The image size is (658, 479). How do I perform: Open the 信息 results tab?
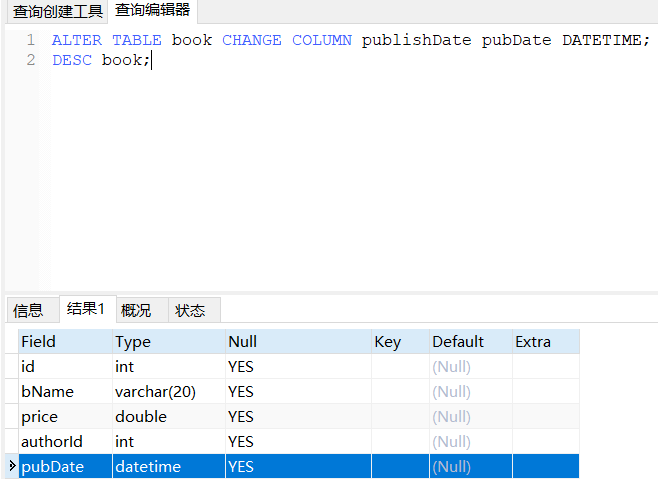pos(28,310)
